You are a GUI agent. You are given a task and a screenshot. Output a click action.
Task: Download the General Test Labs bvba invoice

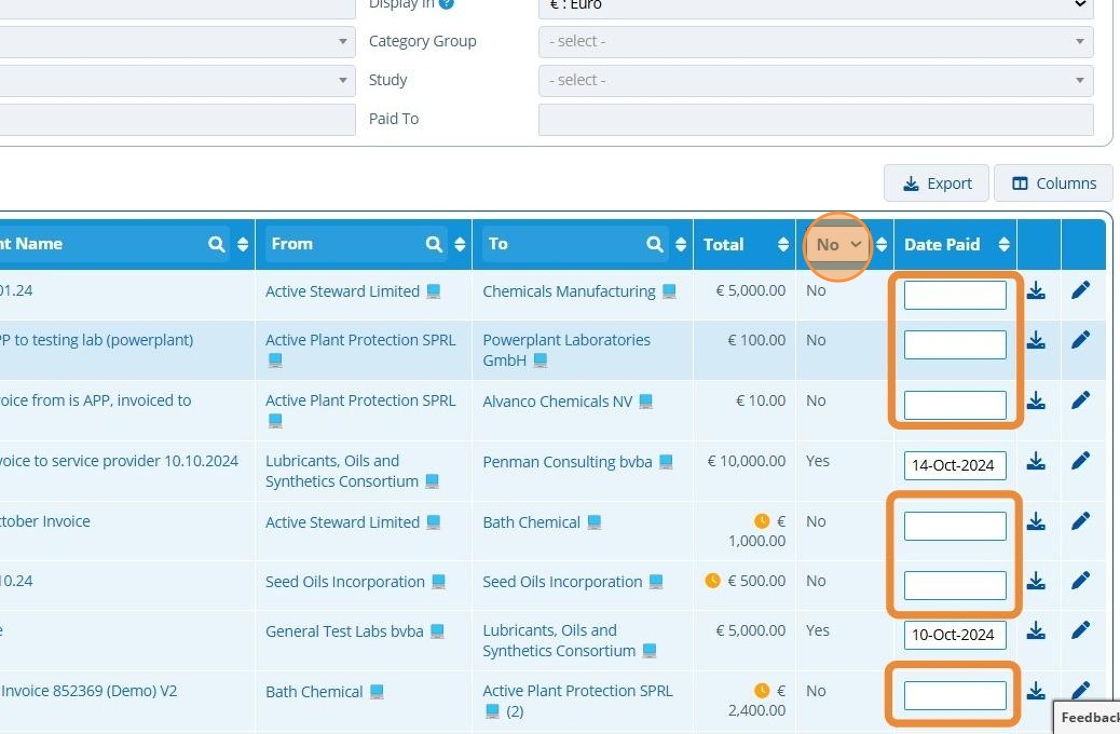click(1036, 630)
